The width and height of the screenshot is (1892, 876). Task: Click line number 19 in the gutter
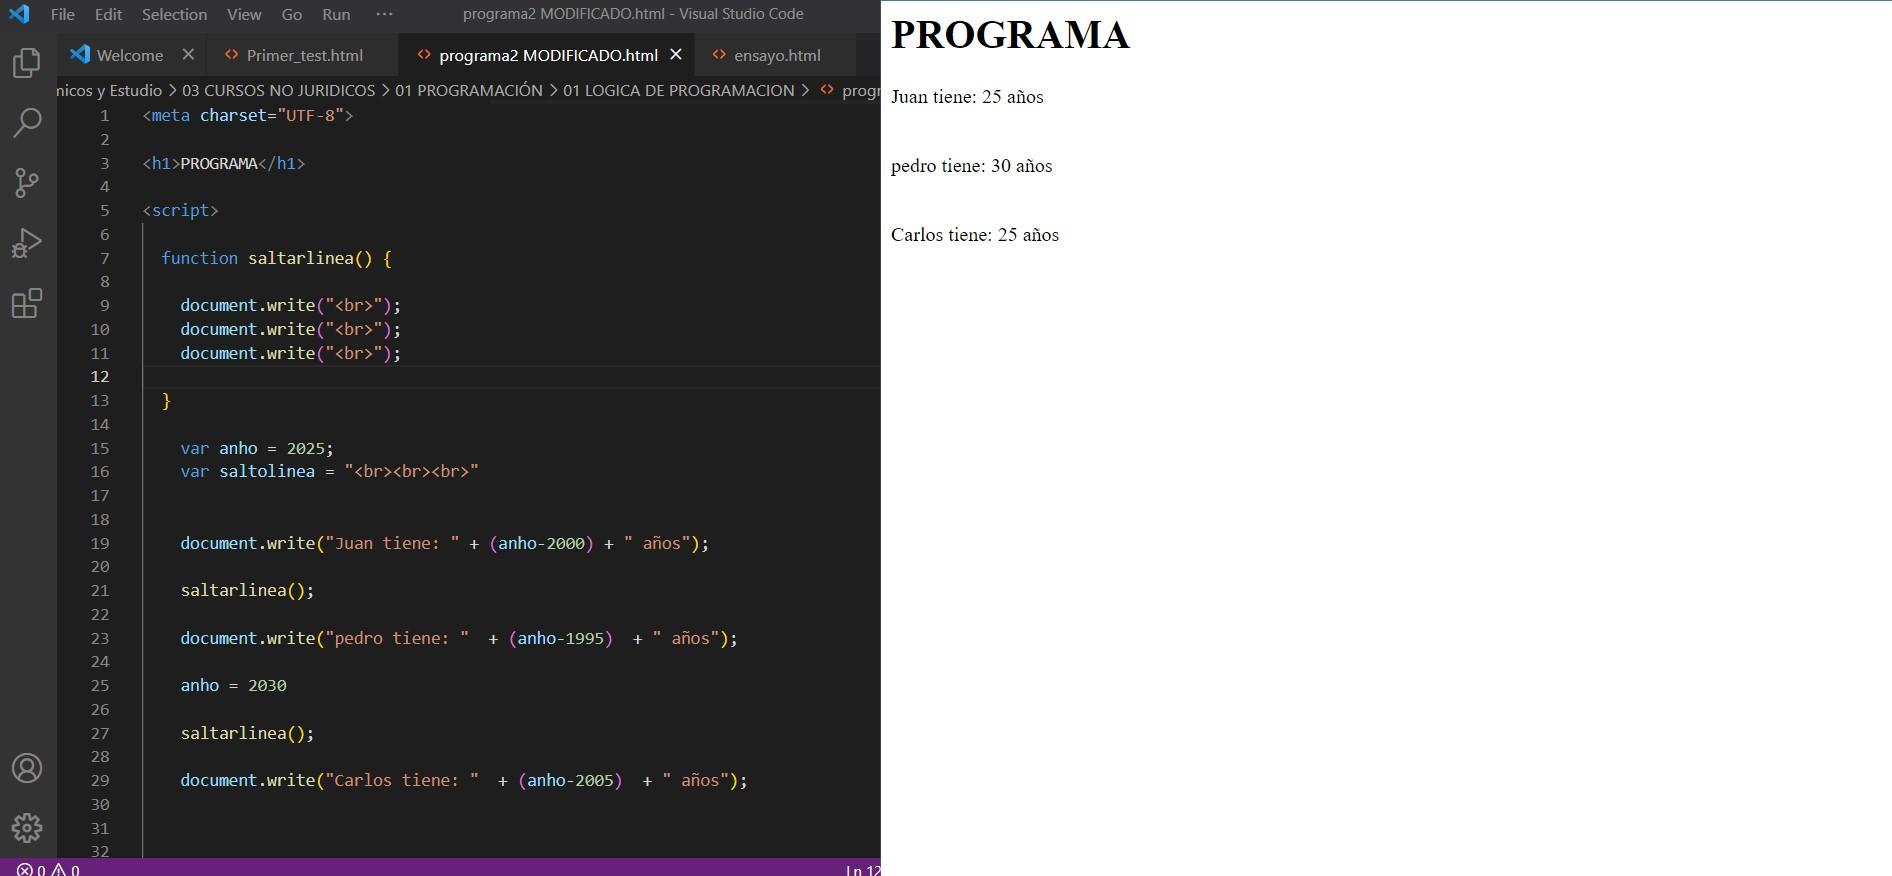[100, 543]
